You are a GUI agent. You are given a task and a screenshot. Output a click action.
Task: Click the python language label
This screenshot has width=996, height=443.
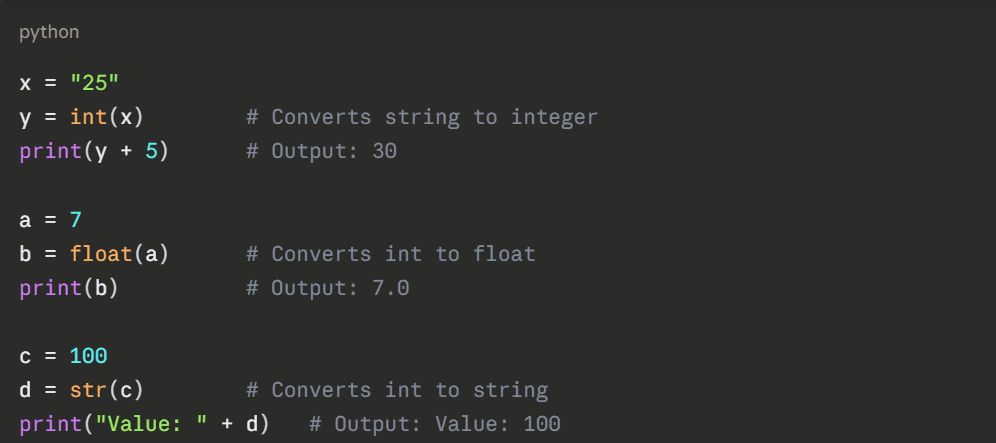49,32
